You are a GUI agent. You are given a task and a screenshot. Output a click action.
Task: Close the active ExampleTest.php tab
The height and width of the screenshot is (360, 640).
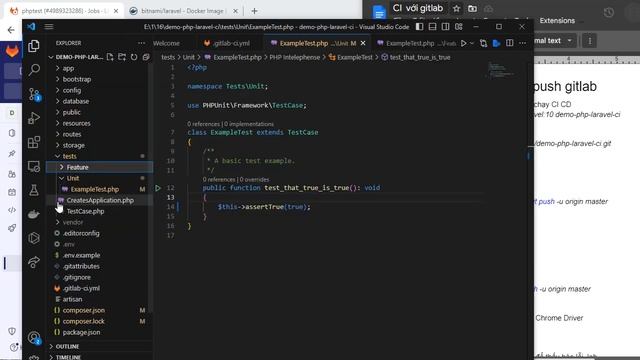coord(363,43)
